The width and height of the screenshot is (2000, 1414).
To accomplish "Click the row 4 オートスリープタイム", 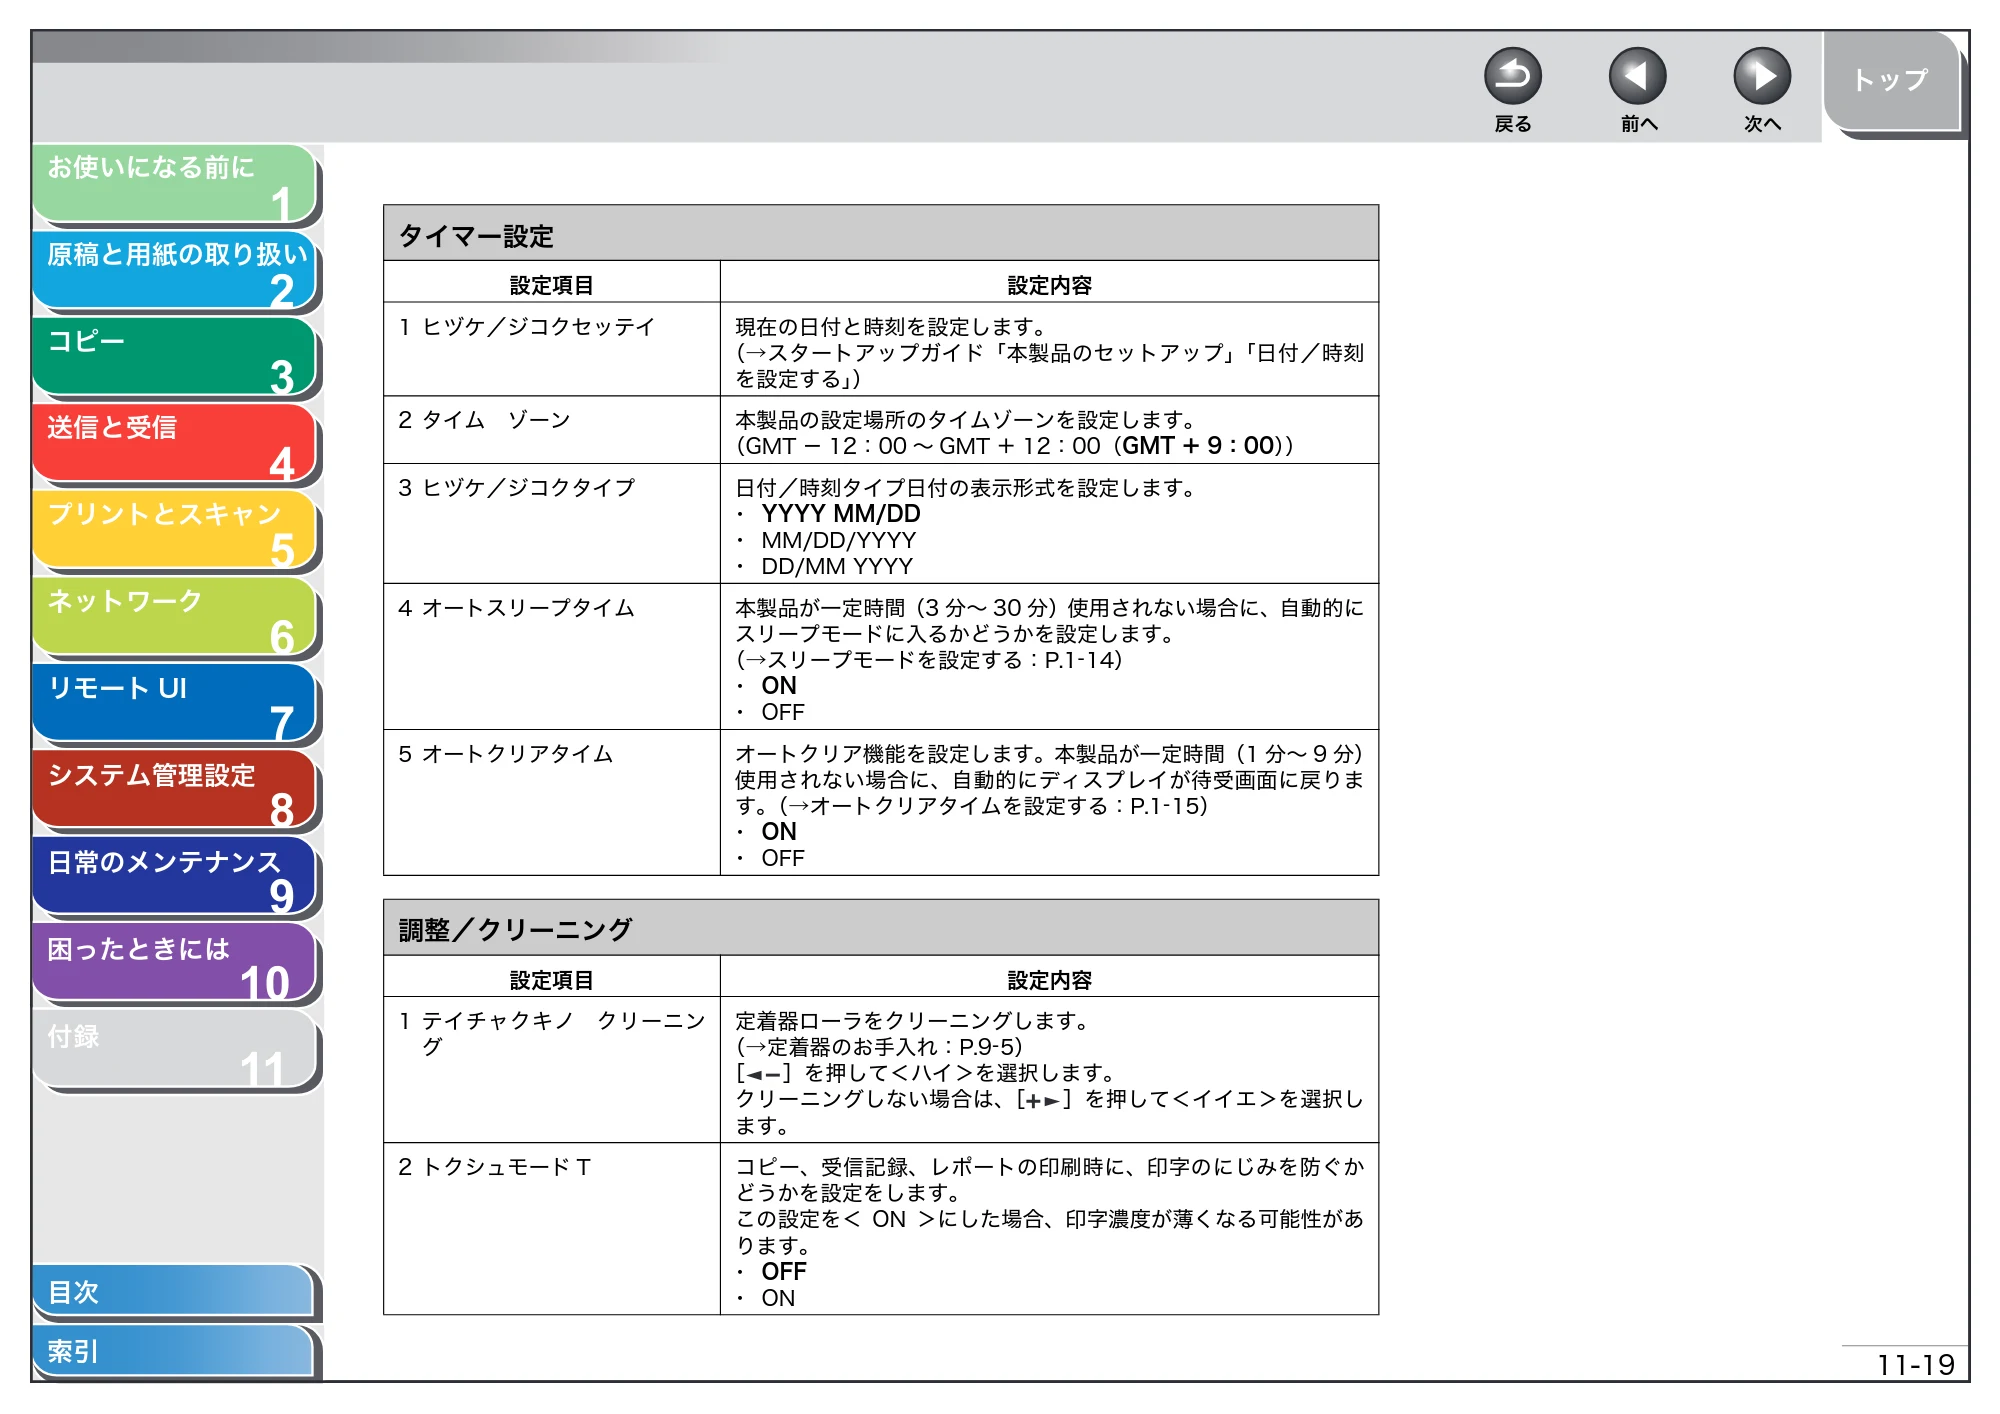I will pyautogui.click(x=881, y=657).
